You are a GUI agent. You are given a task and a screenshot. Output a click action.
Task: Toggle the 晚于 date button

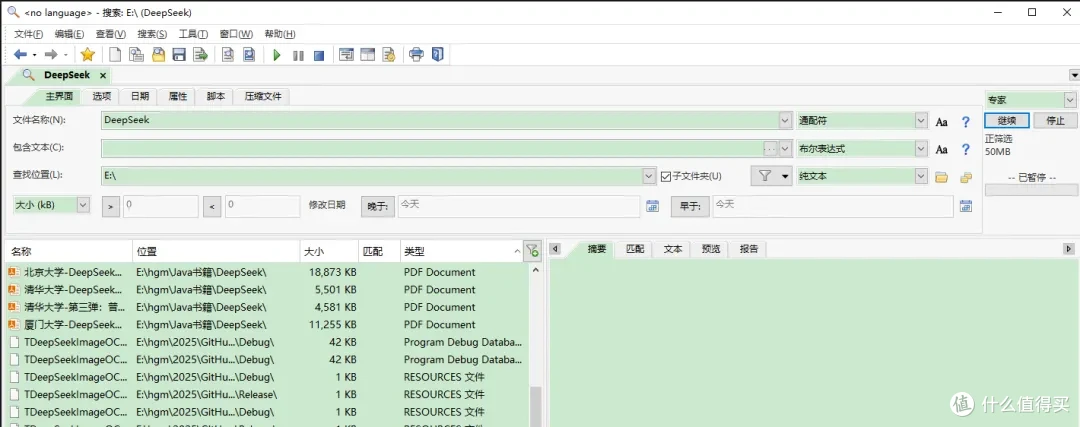click(378, 206)
